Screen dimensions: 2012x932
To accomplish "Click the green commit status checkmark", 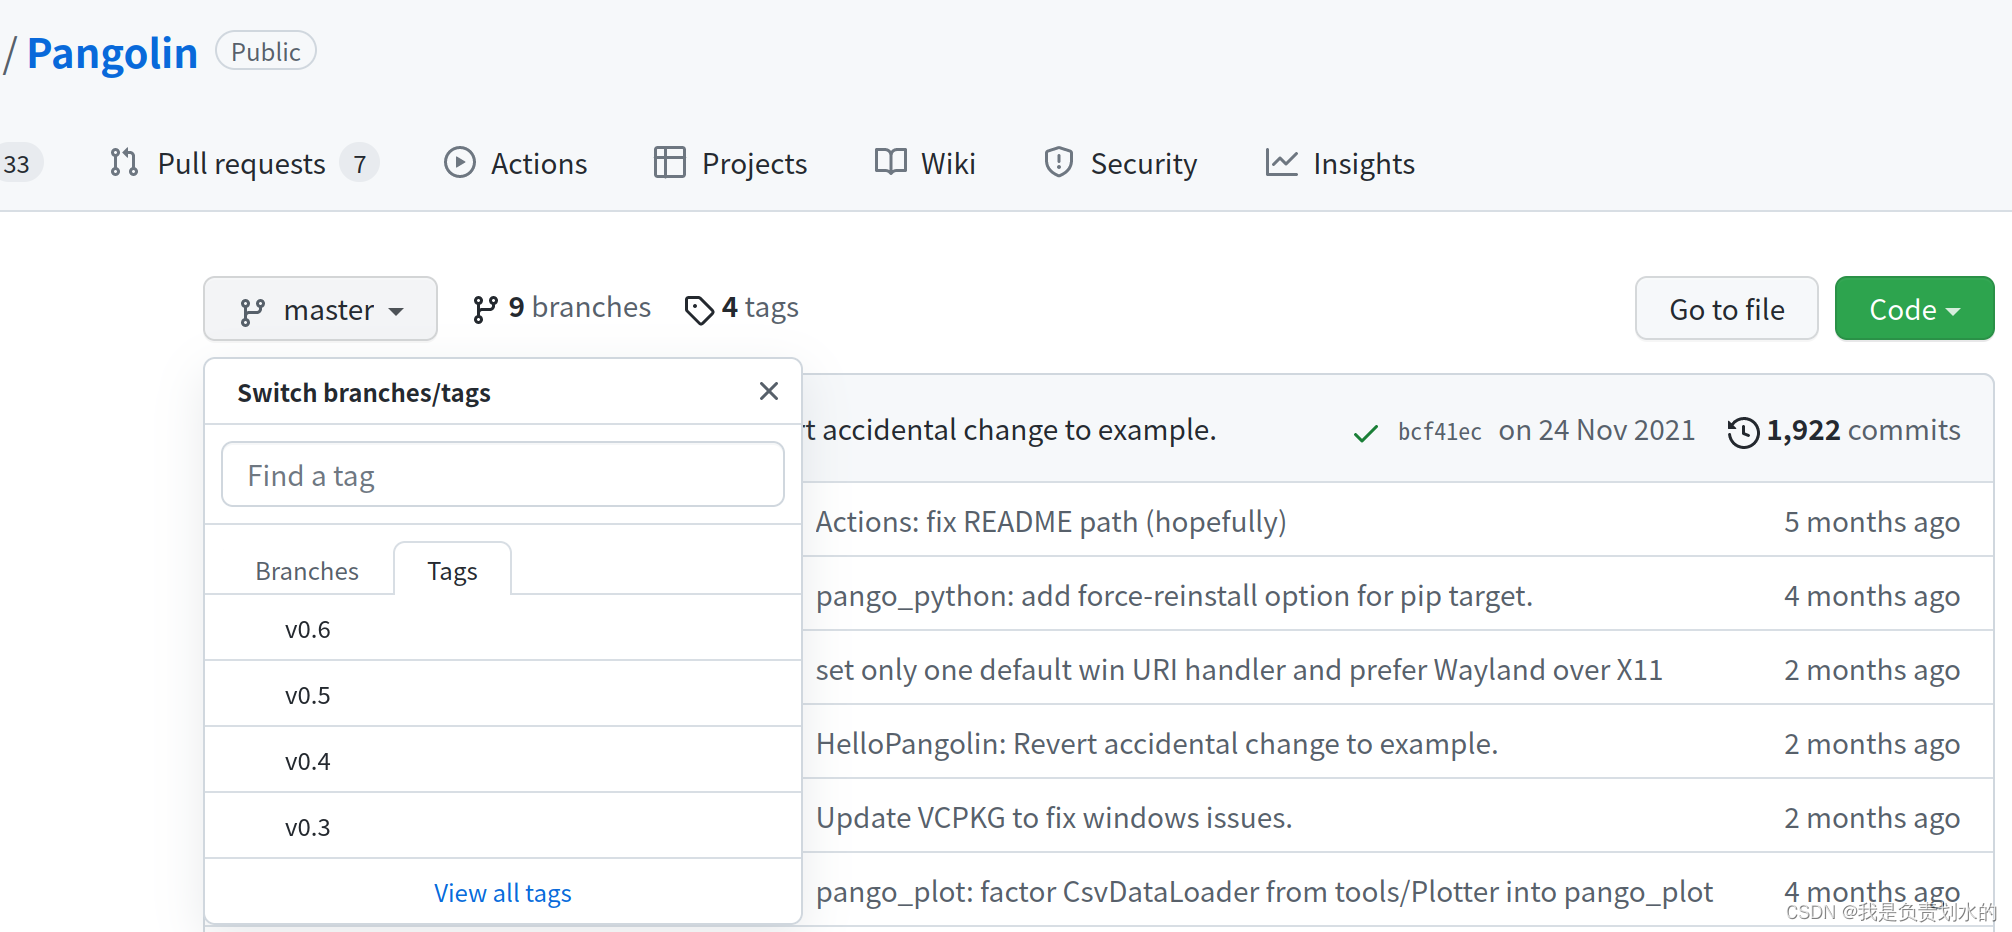I will 1365,433.
